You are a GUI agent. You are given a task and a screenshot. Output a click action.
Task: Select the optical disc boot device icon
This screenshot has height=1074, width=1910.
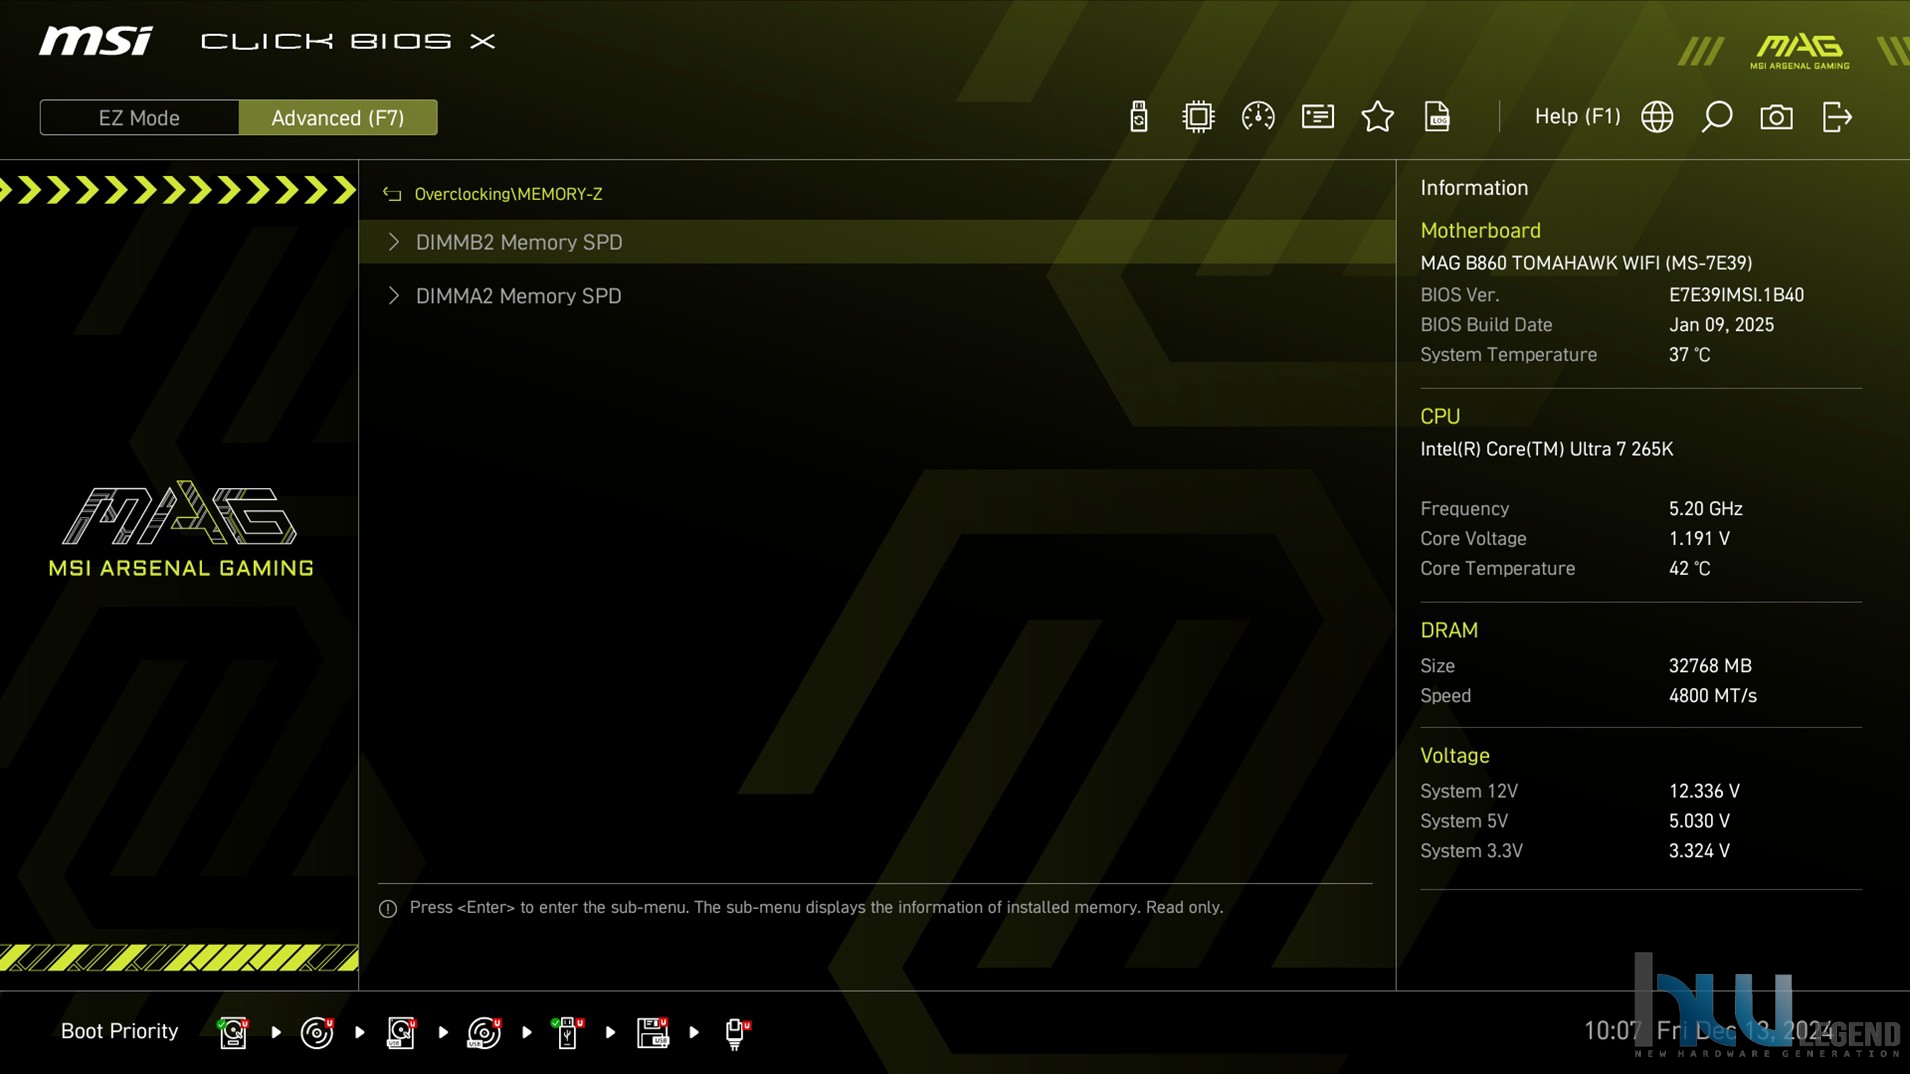[317, 1032]
